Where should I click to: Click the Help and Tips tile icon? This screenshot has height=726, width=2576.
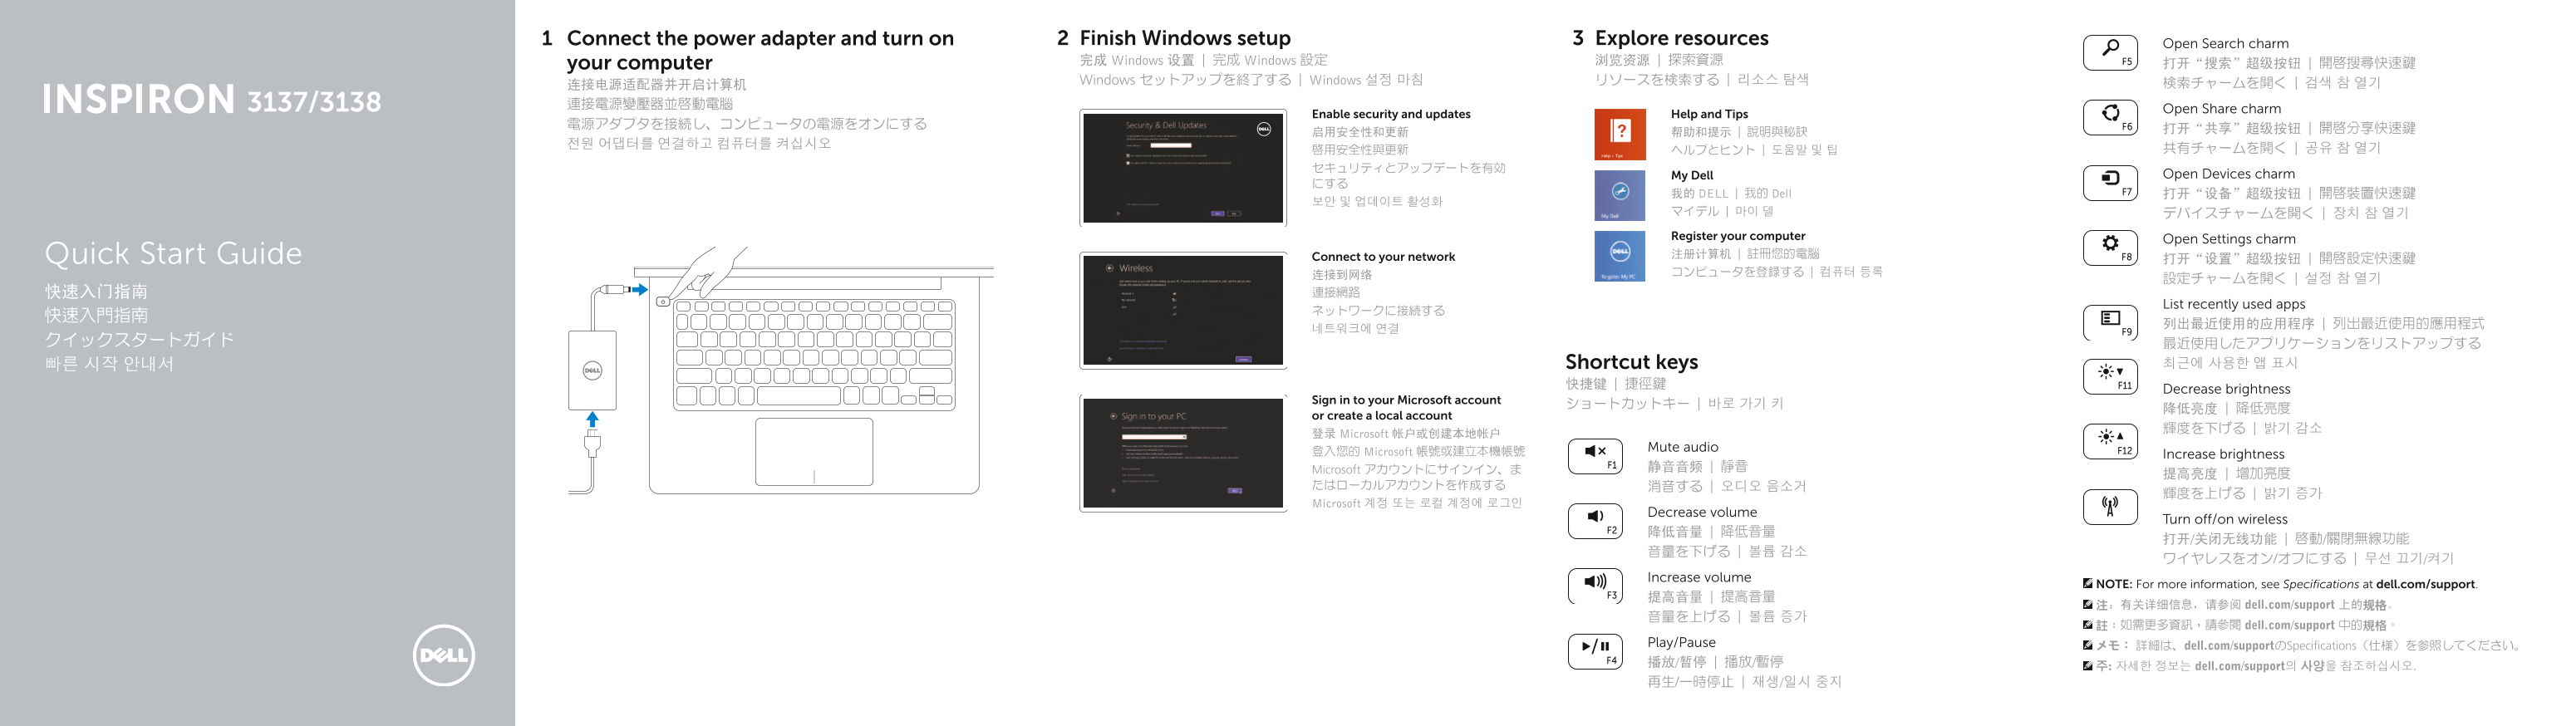coord(1620,135)
